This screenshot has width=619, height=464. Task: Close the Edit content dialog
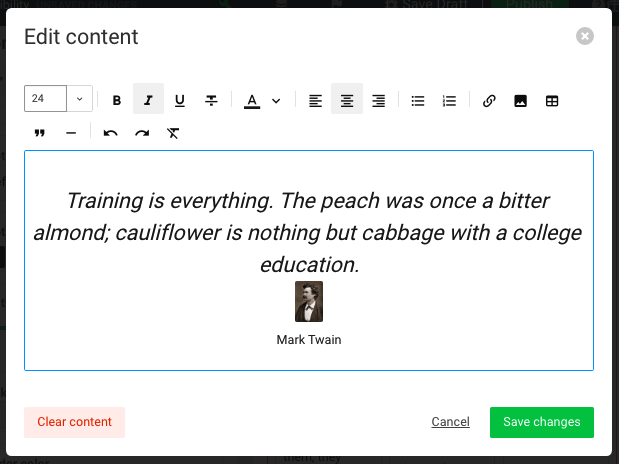[585, 36]
